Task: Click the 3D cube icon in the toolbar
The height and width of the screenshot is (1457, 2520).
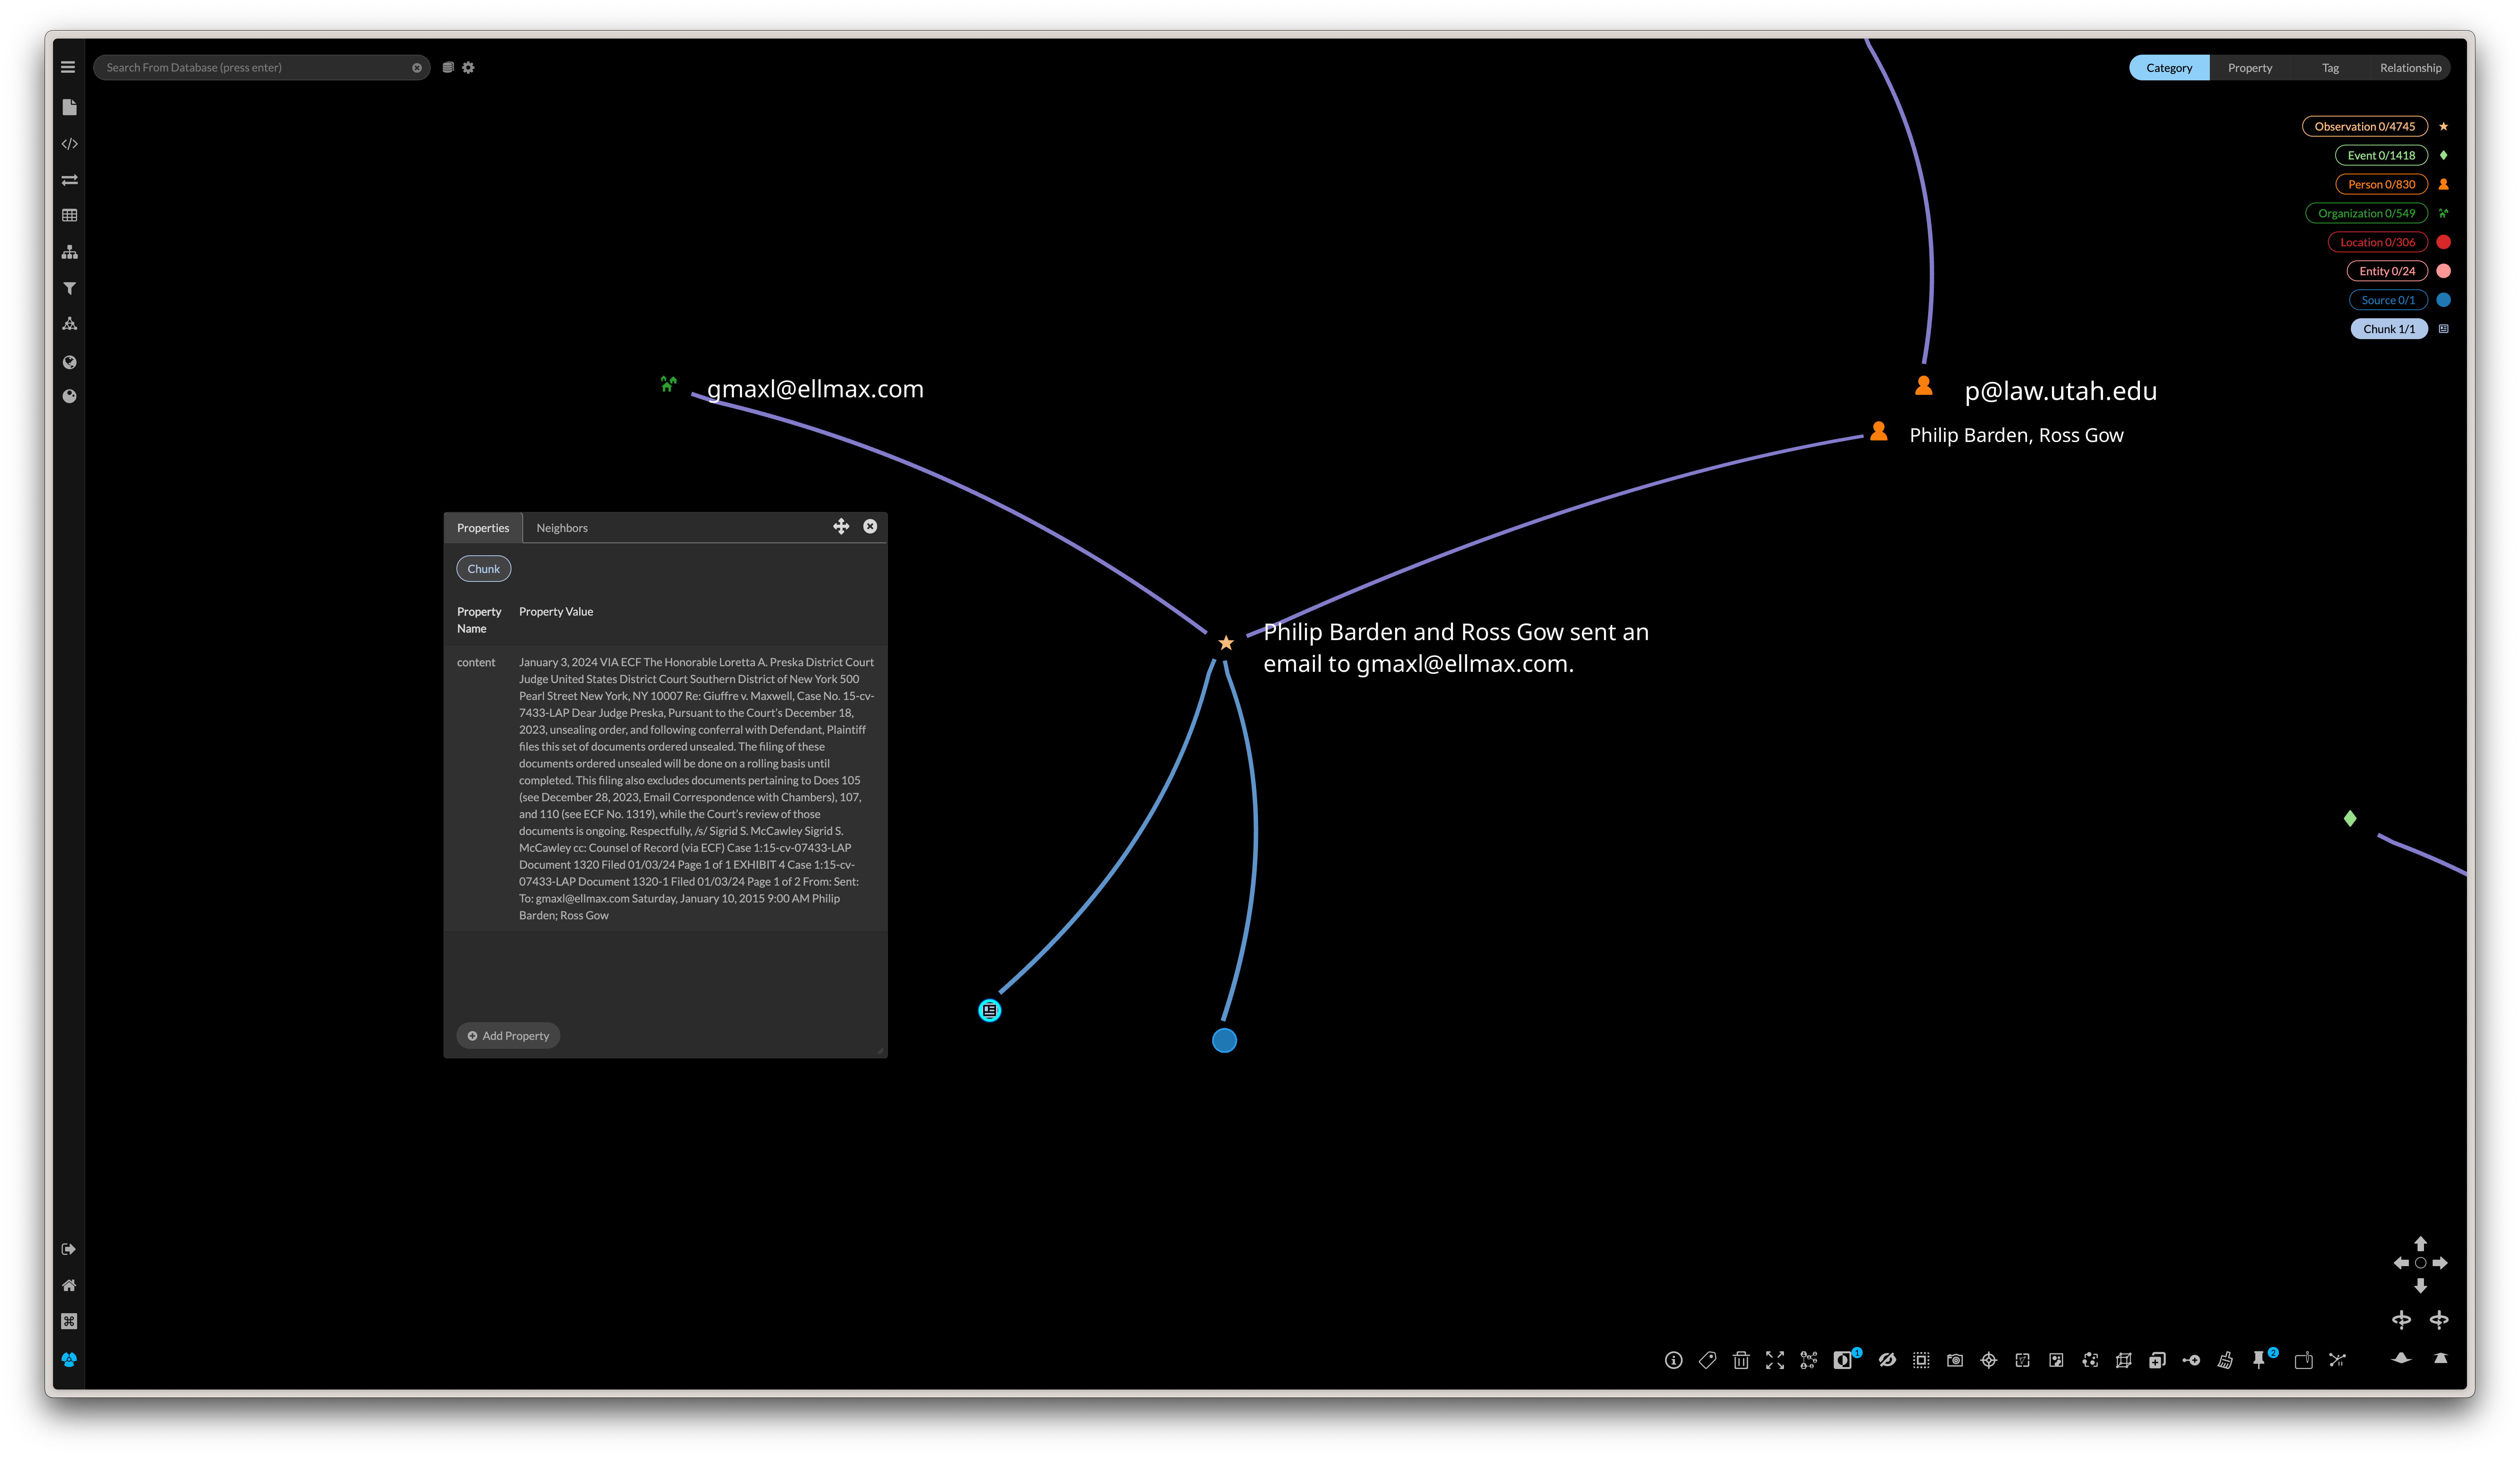Action: click(x=2124, y=1360)
